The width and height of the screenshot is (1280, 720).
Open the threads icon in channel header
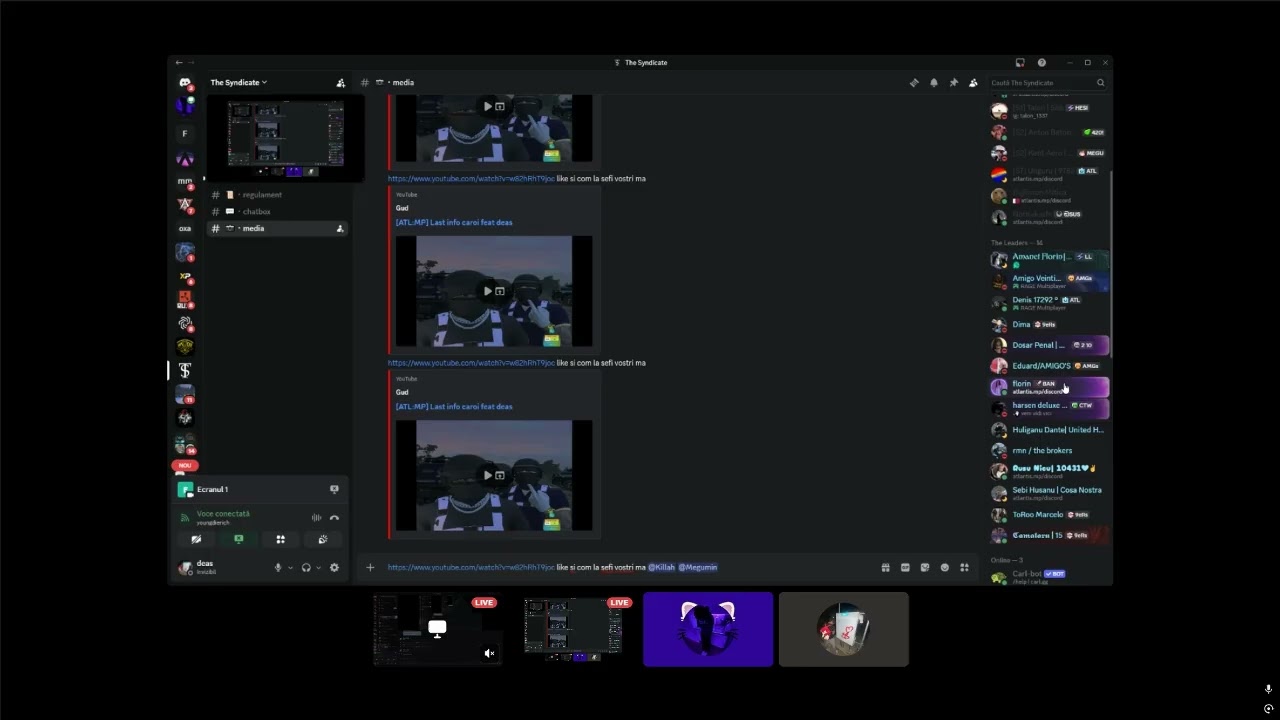(914, 83)
